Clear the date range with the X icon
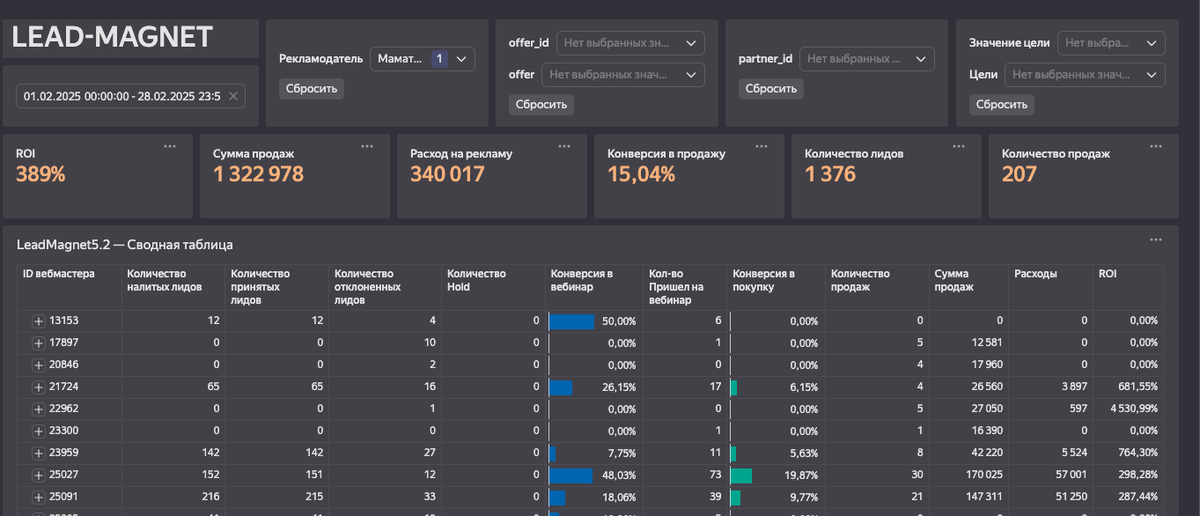This screenshot has height=516, width=1200. pyautogui.click(x=233, y=96)
